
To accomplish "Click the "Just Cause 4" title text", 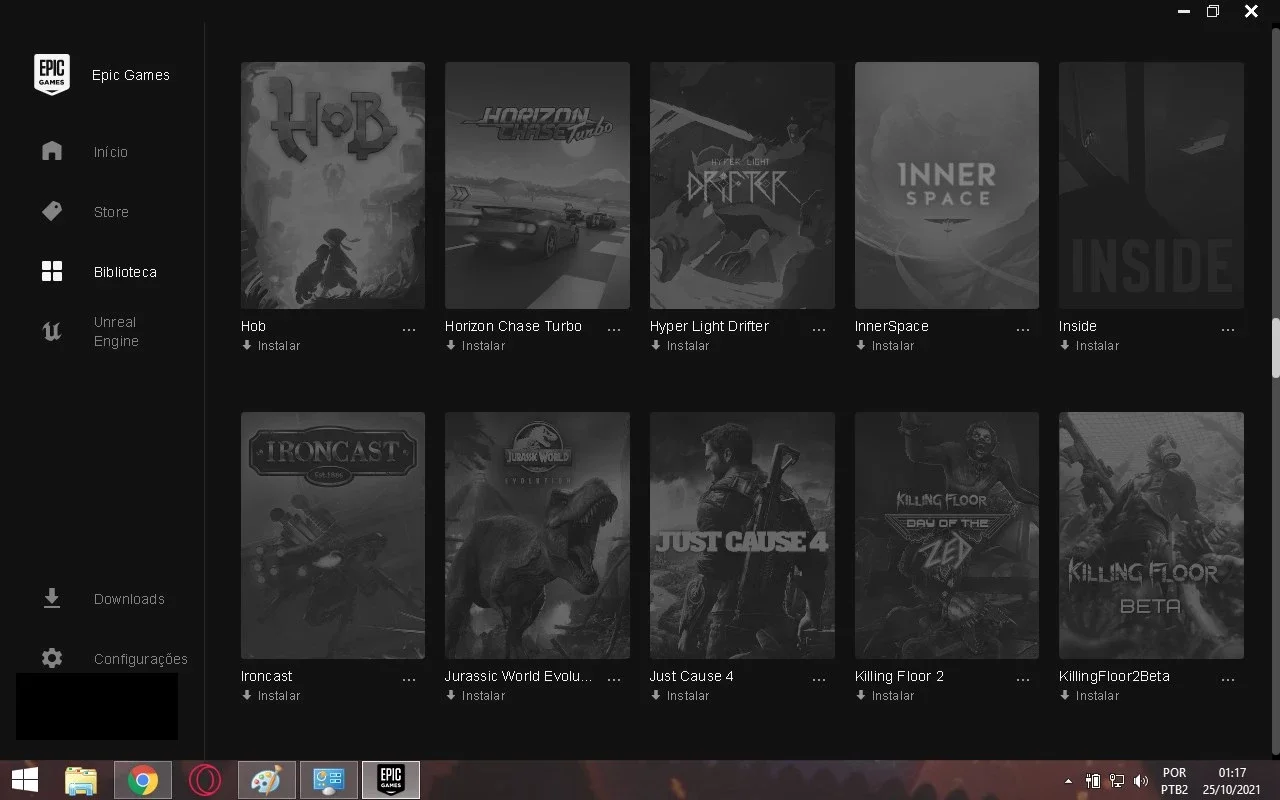I will click(x=692, y=676).
